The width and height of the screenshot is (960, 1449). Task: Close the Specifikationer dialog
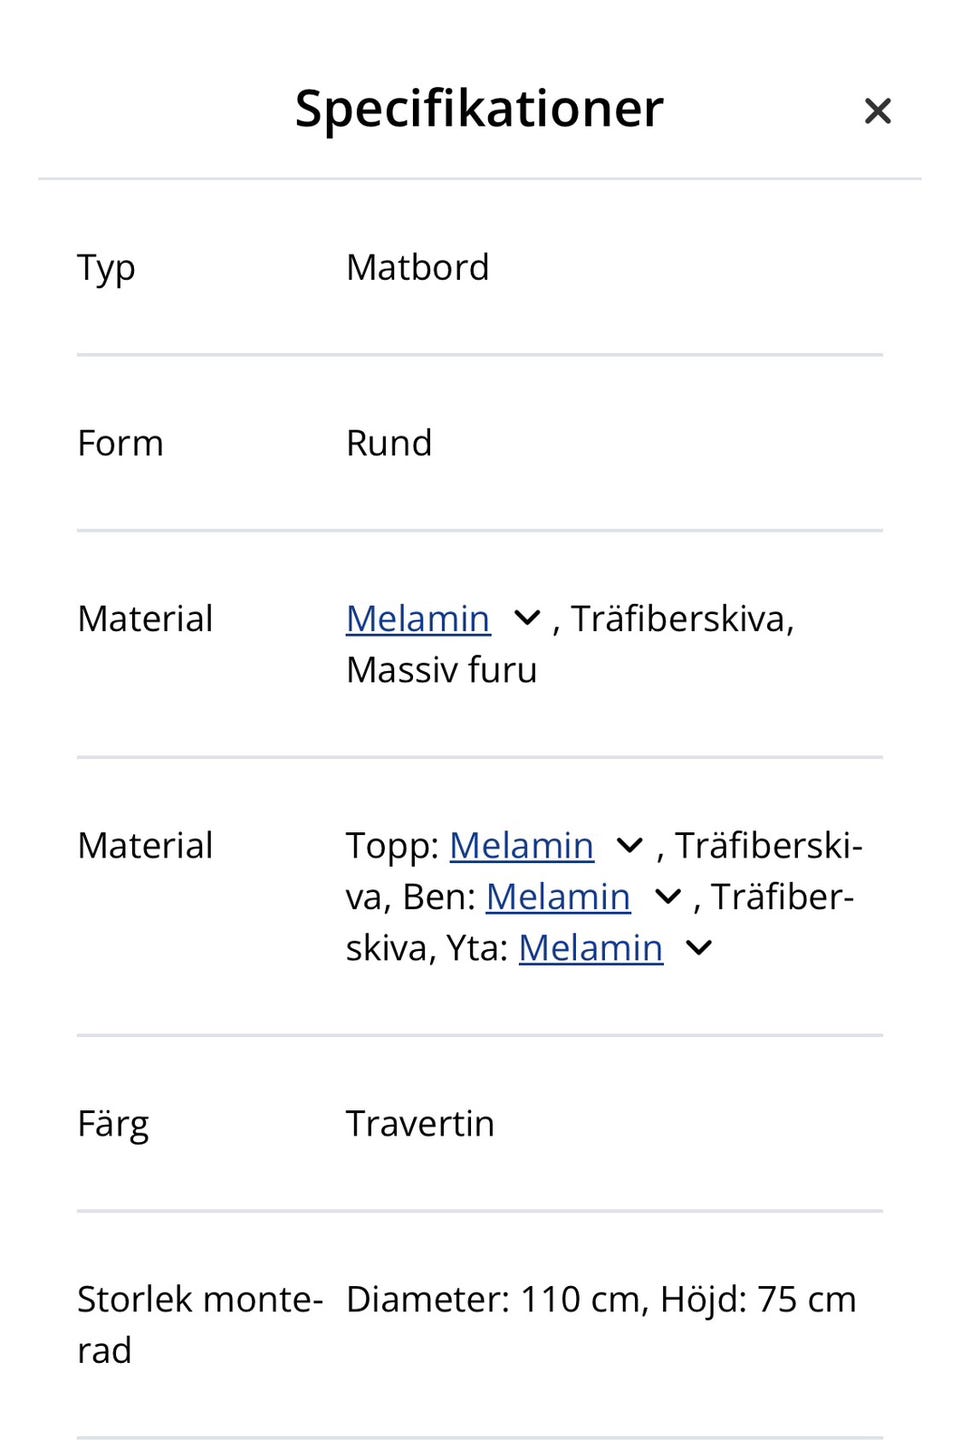877,111
